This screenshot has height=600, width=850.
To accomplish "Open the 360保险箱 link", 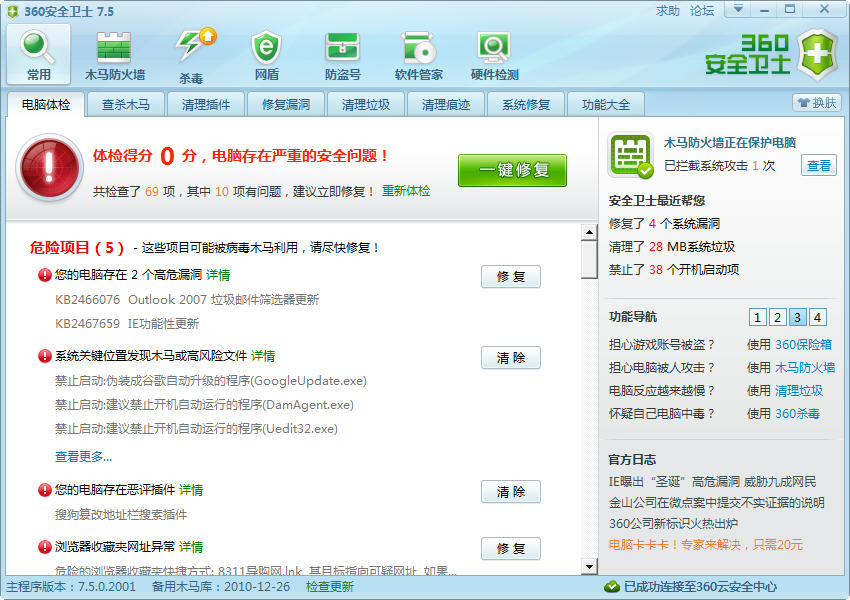I will pos(803,345).
